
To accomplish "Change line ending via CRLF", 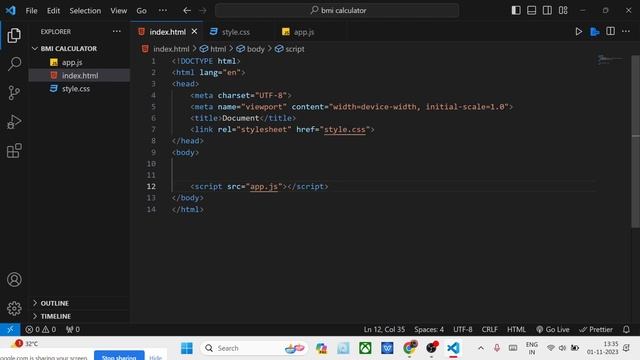I will (489, 329).
